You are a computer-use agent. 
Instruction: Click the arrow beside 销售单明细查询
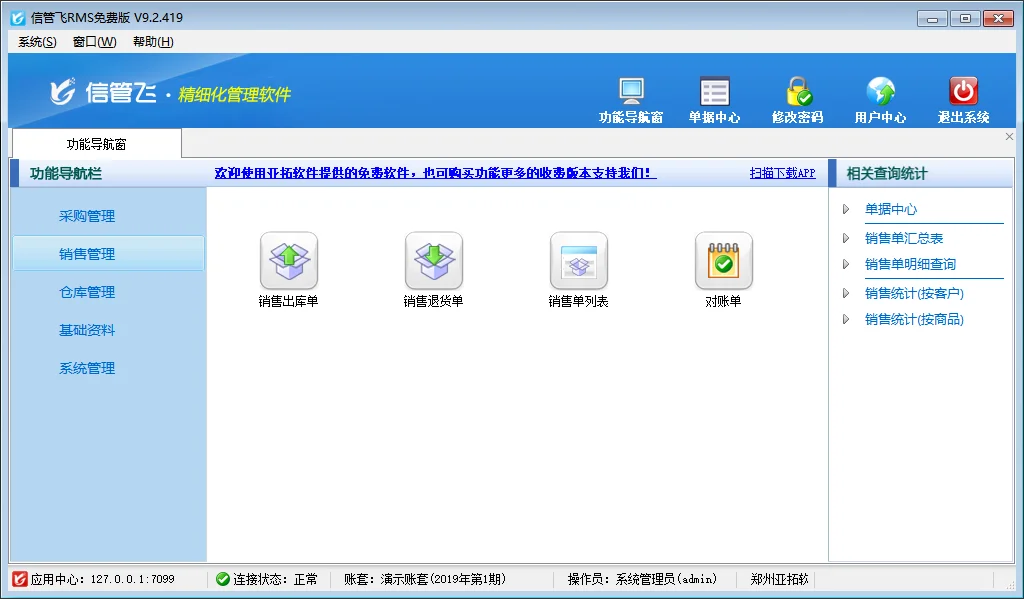(x=846, y=264)
